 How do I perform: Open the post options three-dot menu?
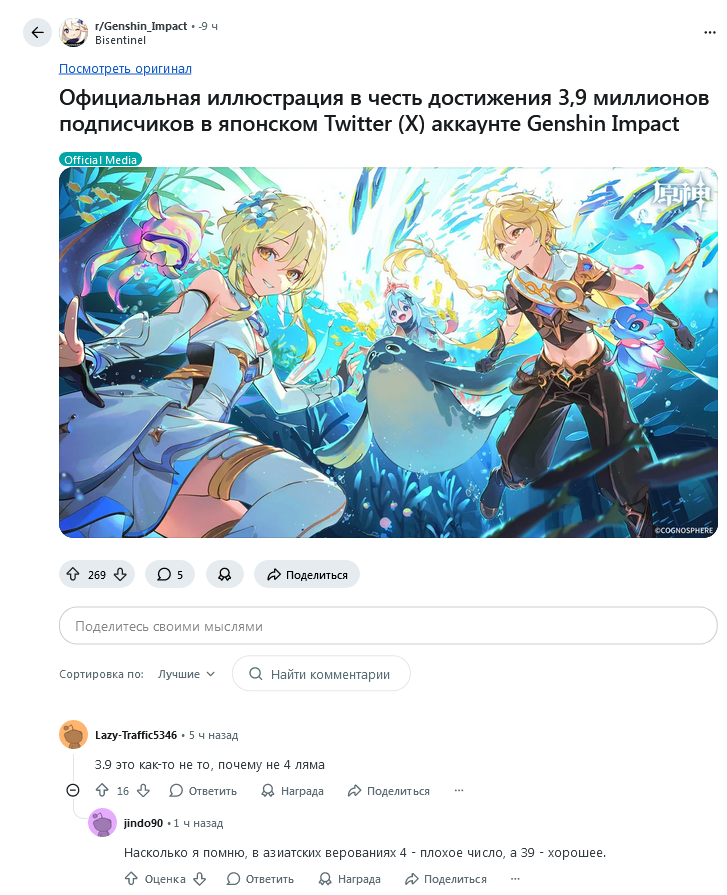(x=709, y=33)
